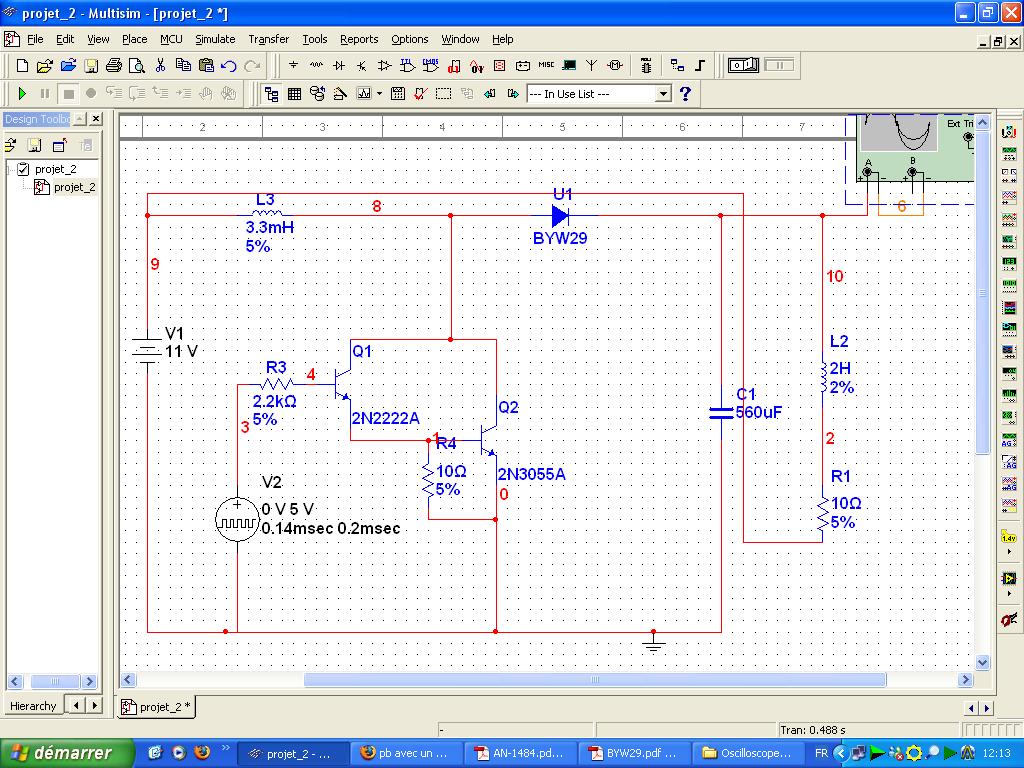Click the blue Help question mark
The height and width of the screenshot is (768, 1024).
685,94
